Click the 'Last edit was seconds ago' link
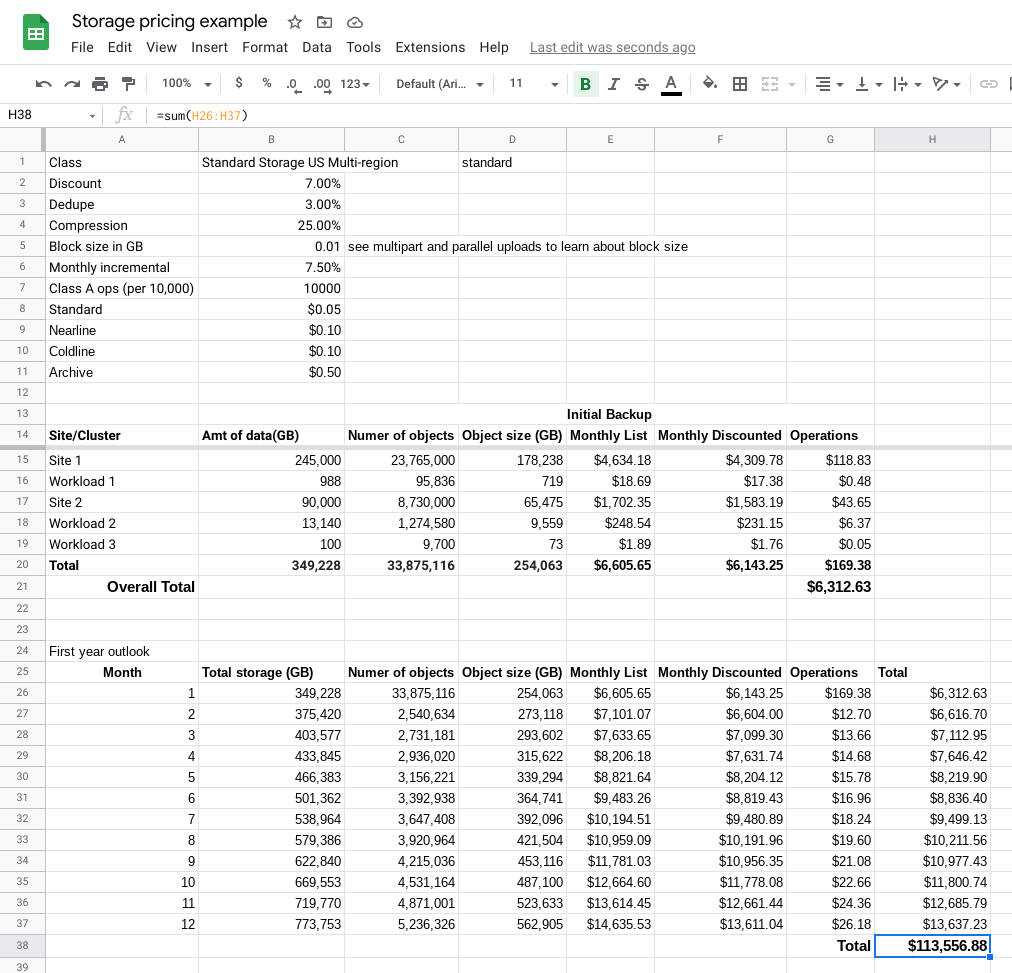 612,47
